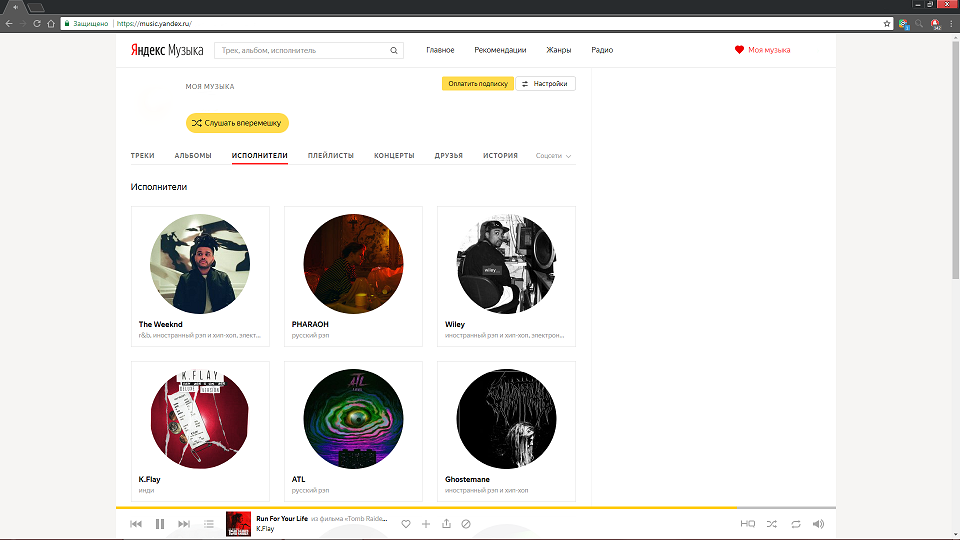Open Ghostemane artist cover
The width and height of the screenshot is (960, 540).
506,419
